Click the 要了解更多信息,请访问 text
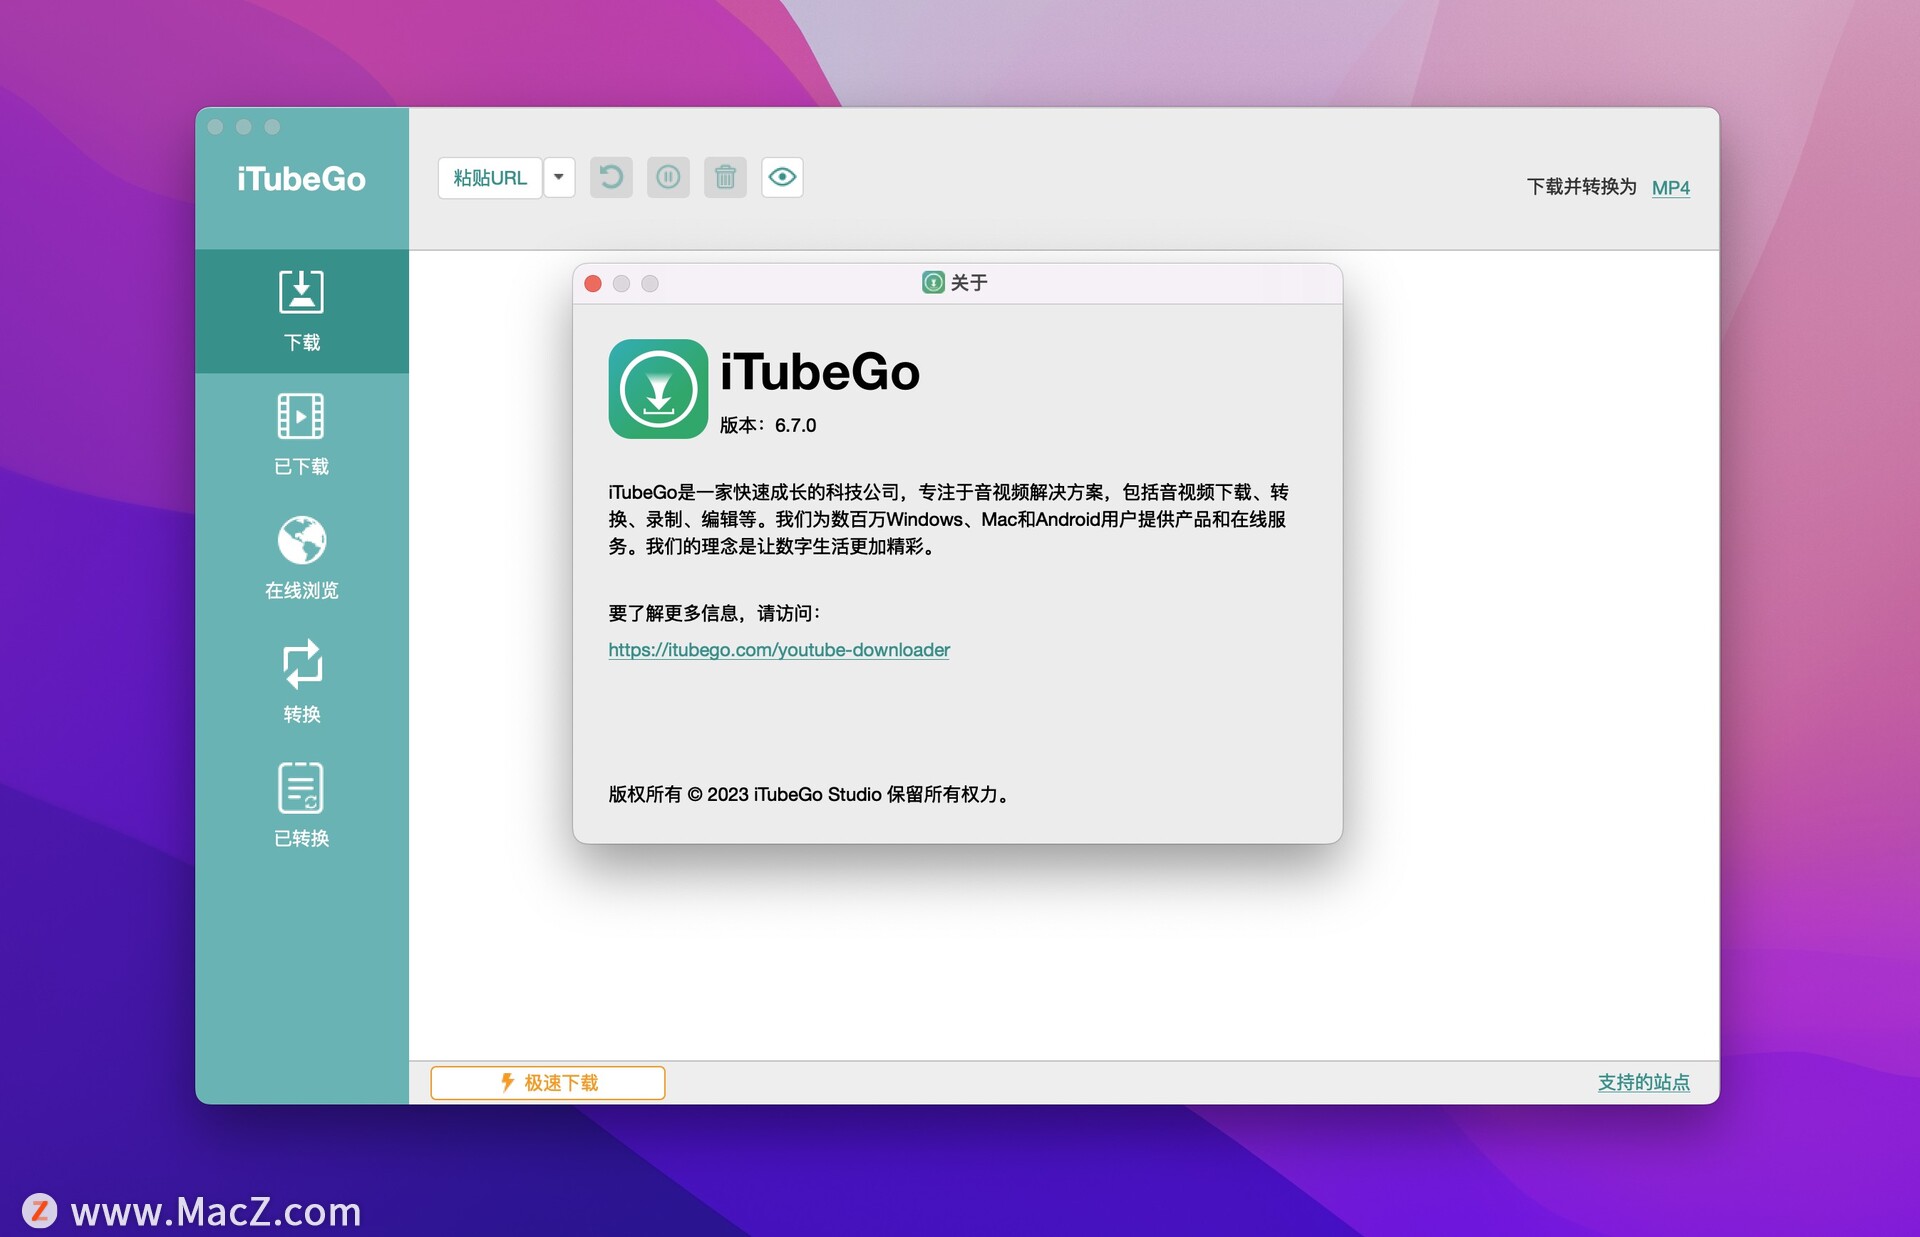This screenshot has height=1237, width=1920. 714,613
